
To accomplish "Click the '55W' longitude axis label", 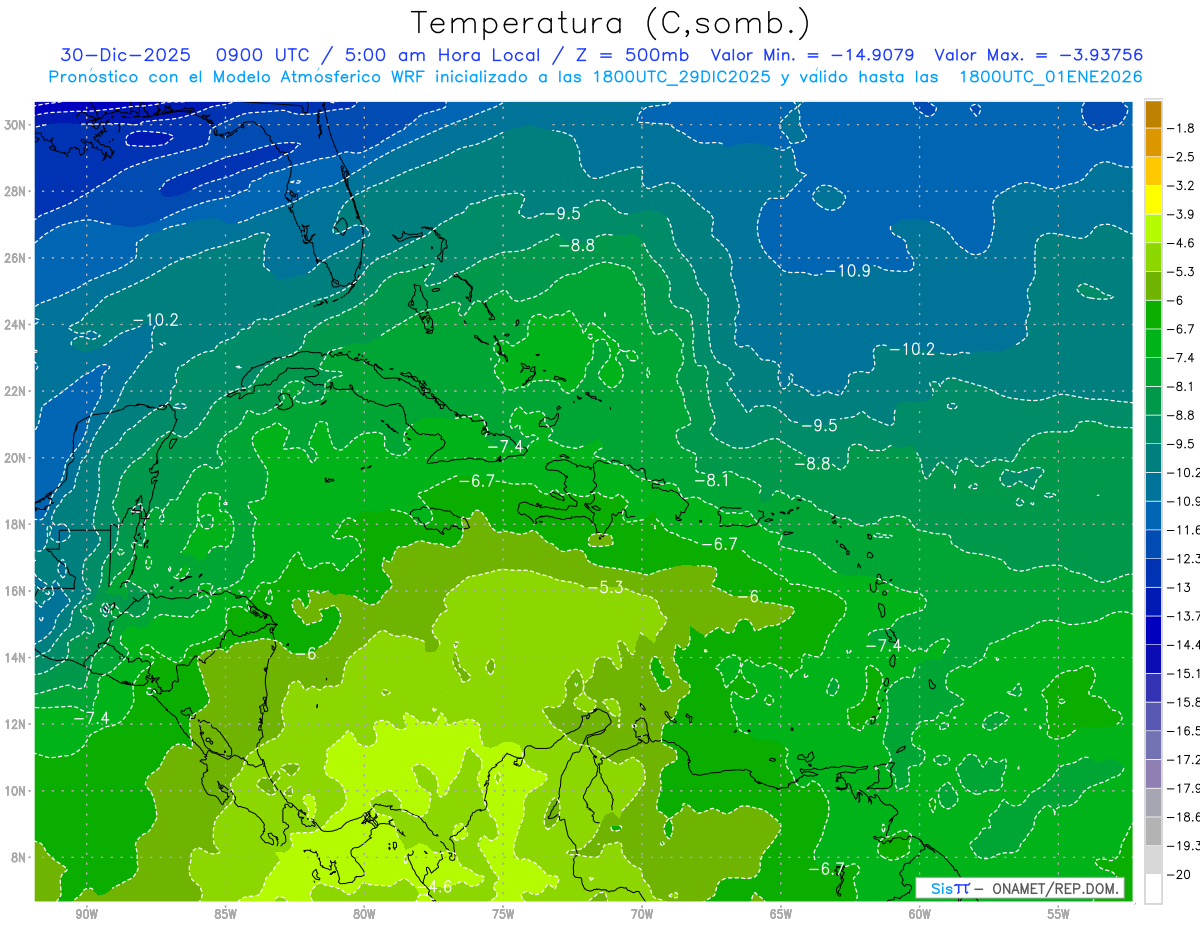I will coord(1059,914).
